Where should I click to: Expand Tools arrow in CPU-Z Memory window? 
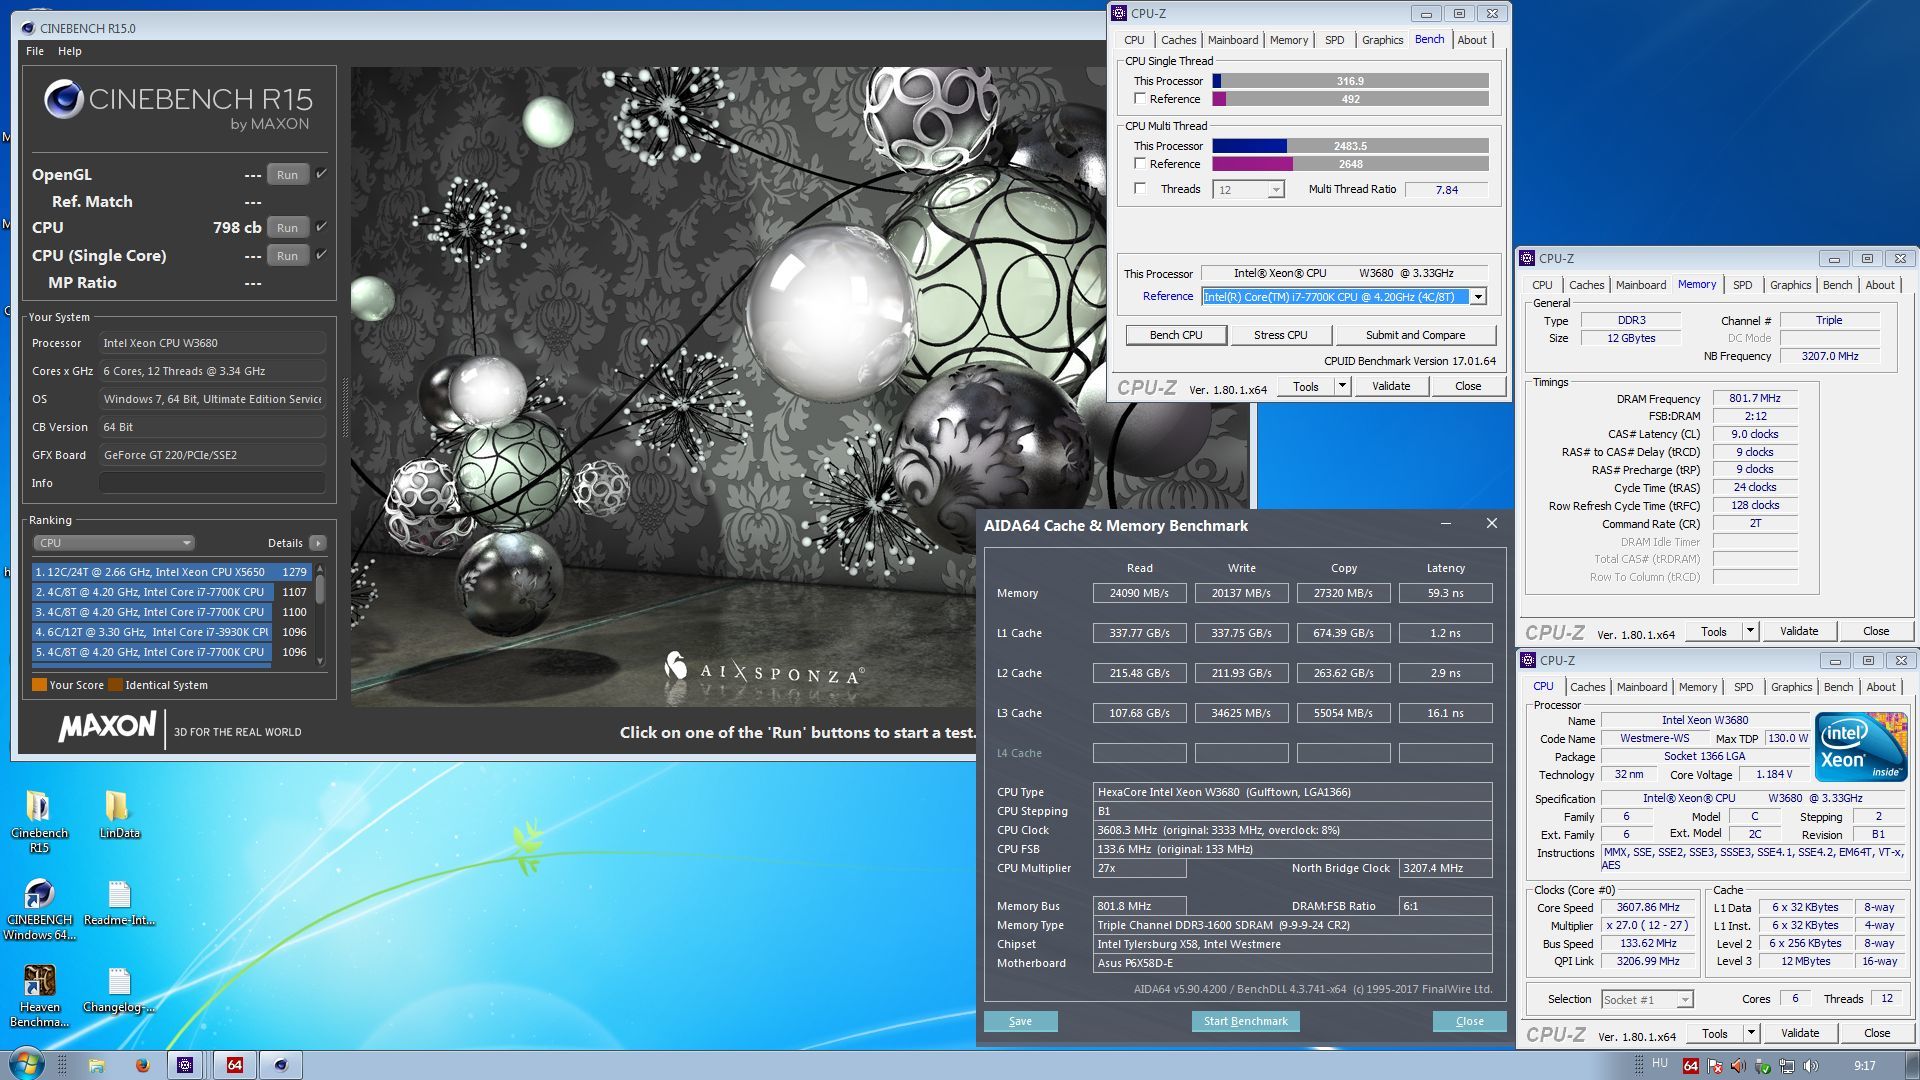point(1750,631)
